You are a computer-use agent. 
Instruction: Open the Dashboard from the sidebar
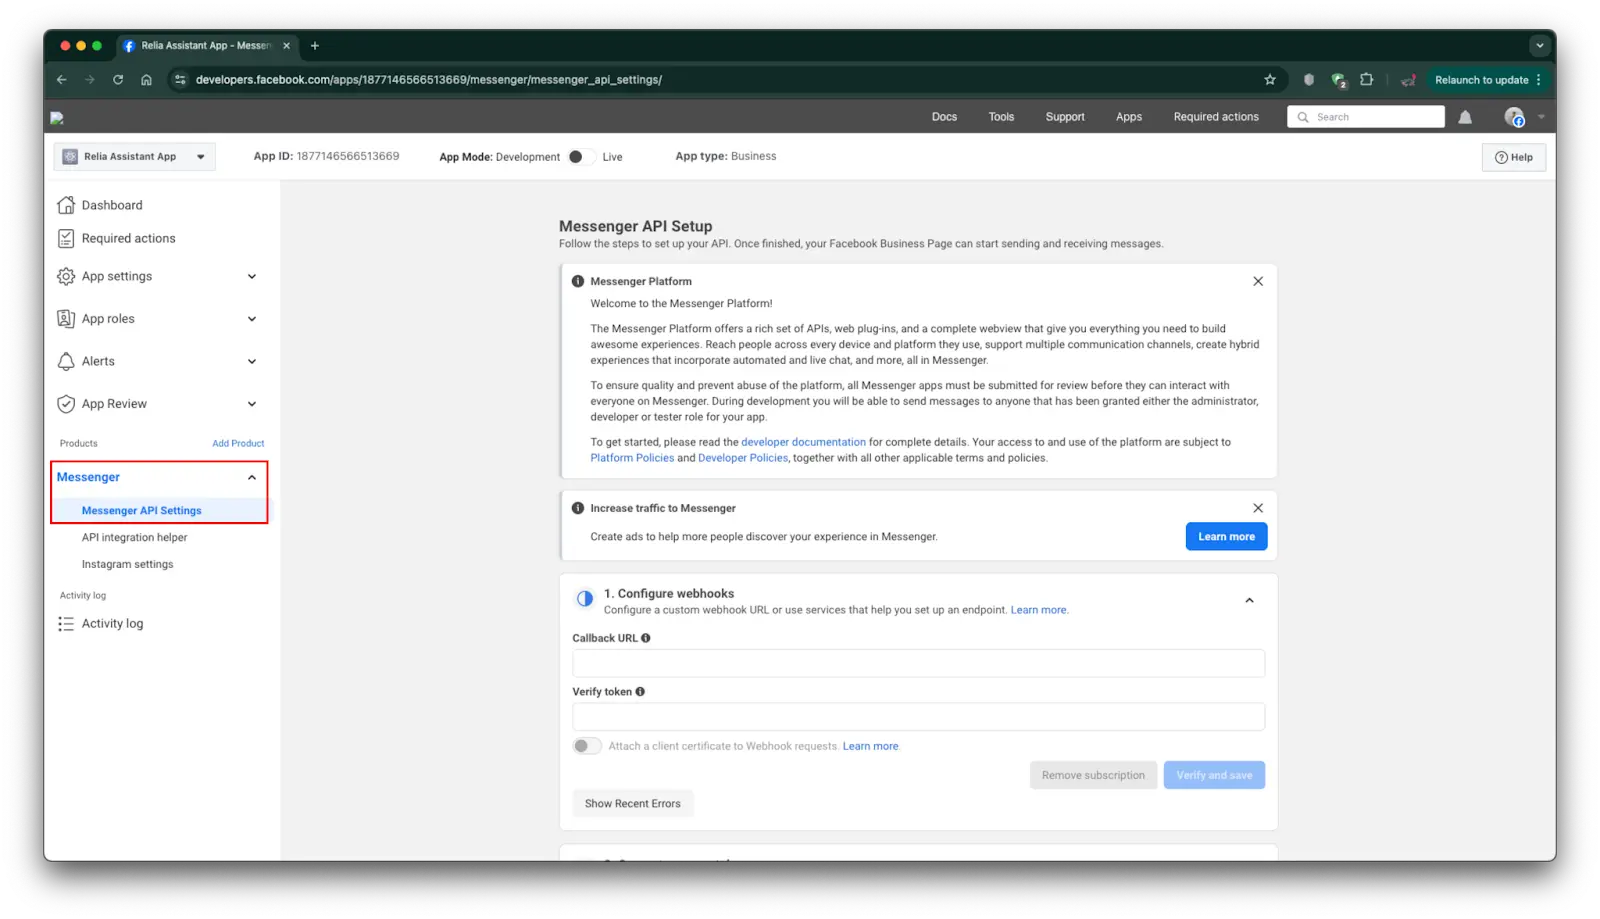point(111,204)
